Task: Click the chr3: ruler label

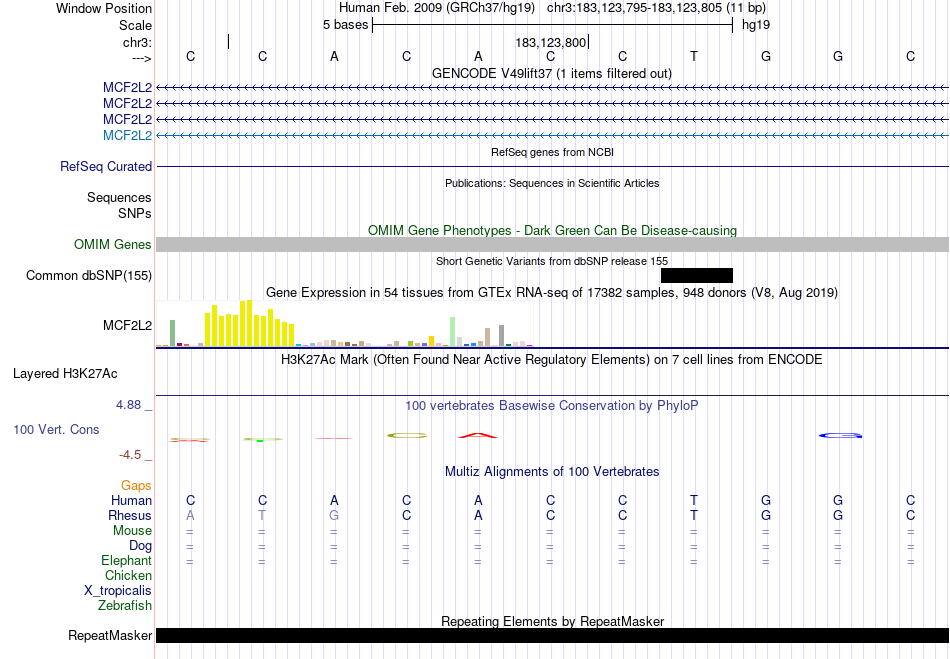Action: (x=138, y=42)
